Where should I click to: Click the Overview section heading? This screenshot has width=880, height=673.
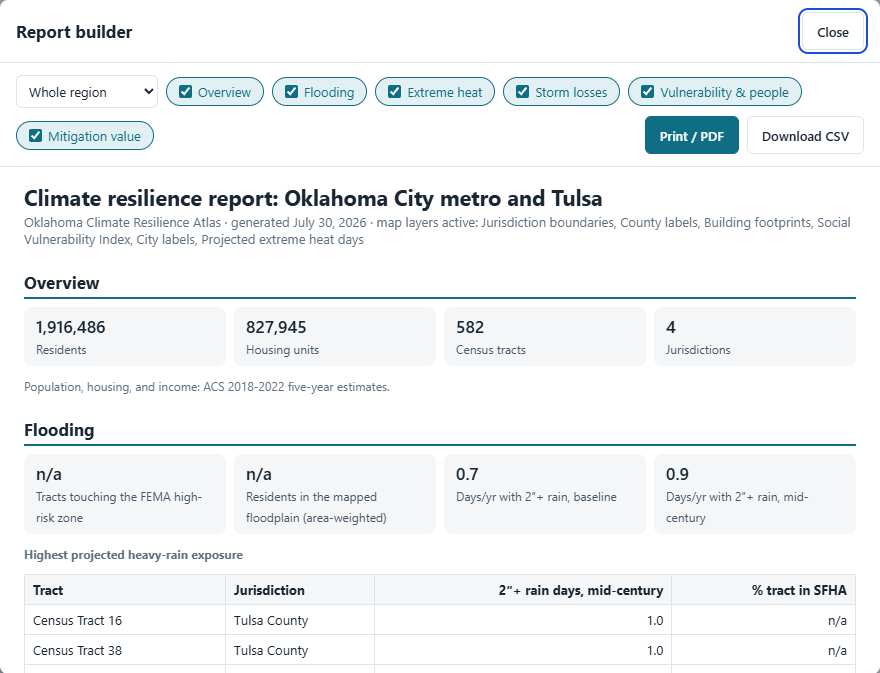click(62, 283)
